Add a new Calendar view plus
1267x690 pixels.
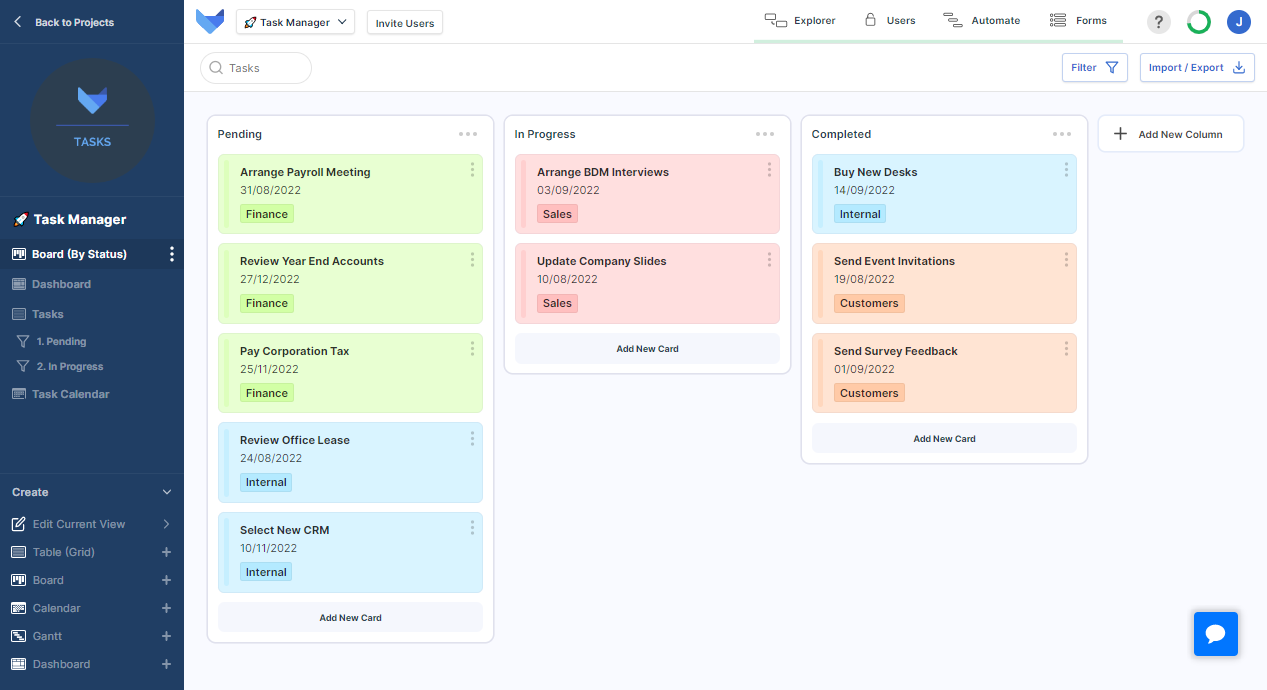166,608
